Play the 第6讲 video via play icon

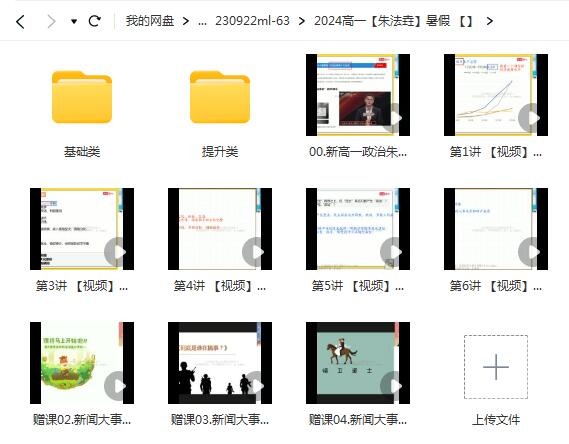pyautogui.click(x=532, y=252)
